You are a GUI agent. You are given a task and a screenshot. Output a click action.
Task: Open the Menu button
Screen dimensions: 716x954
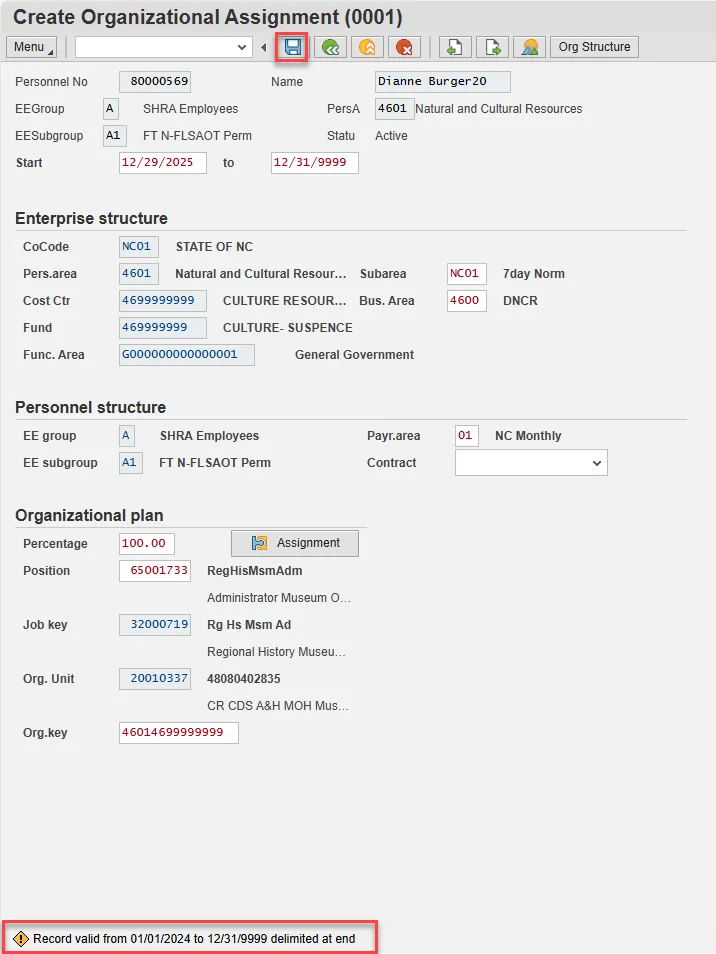[x=32, y=47]
